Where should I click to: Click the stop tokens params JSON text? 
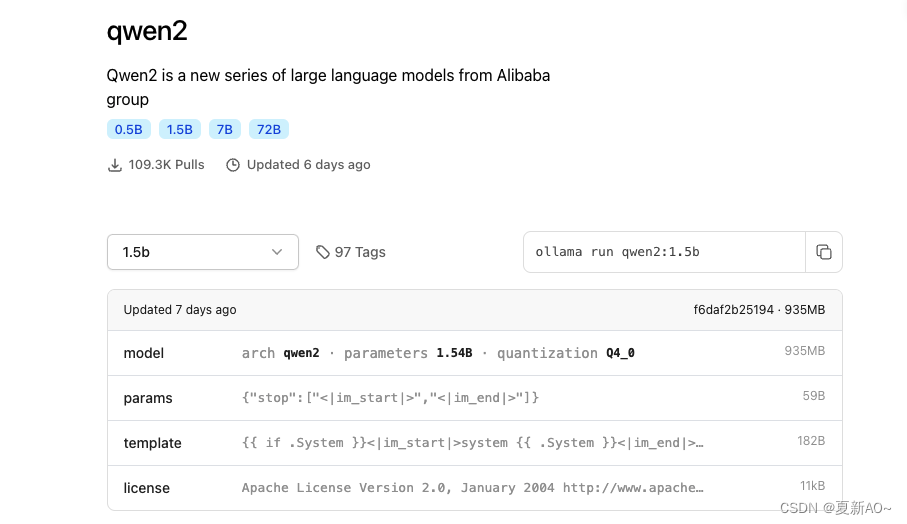pos(390,398)
